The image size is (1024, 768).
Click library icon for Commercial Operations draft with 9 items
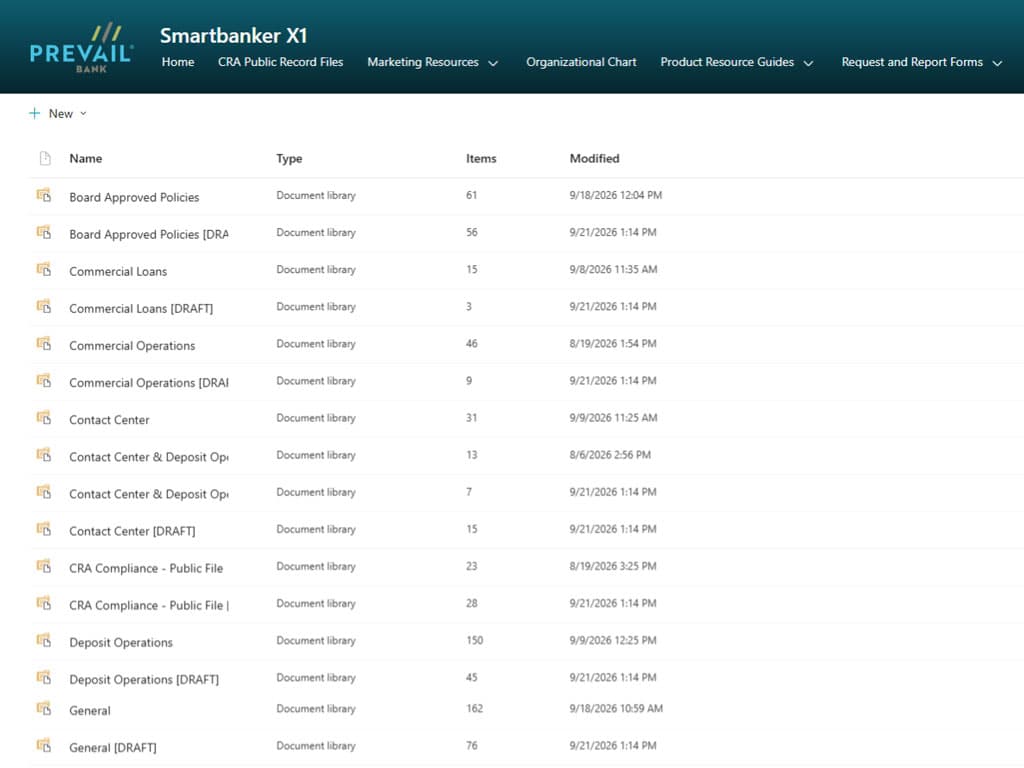tap(44, 381)
